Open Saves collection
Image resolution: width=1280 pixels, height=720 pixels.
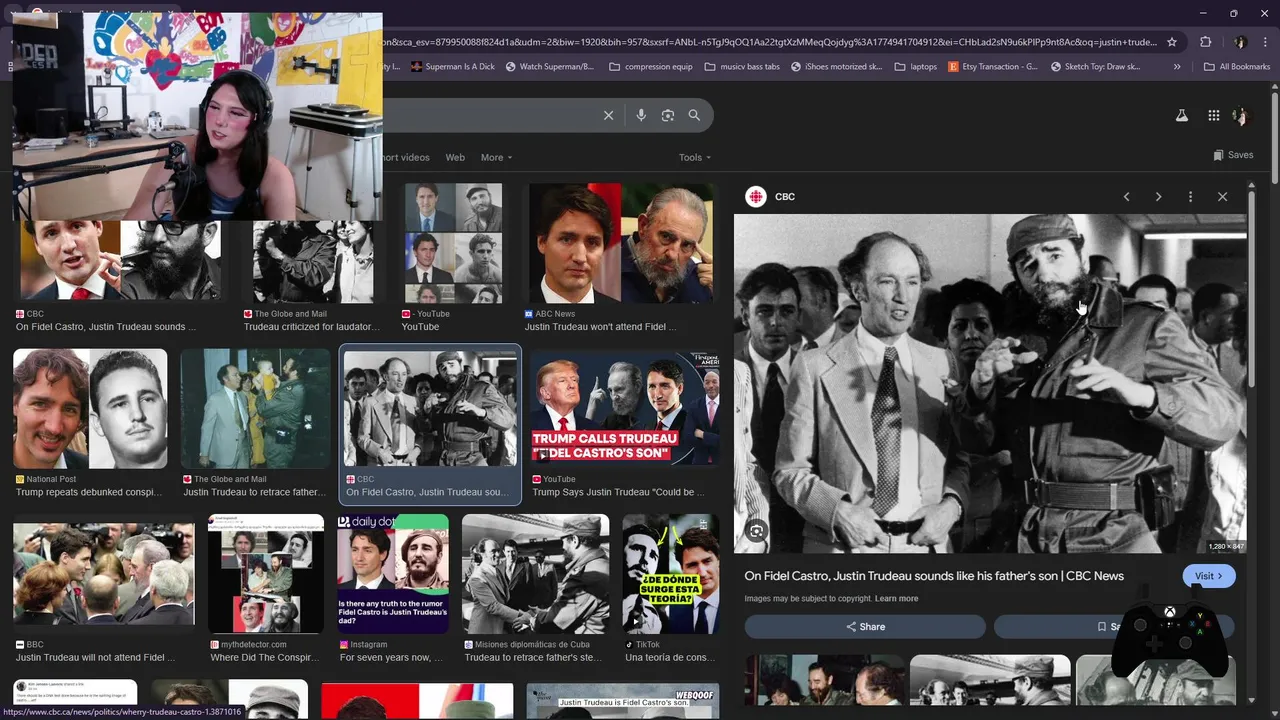point(1233,155)
